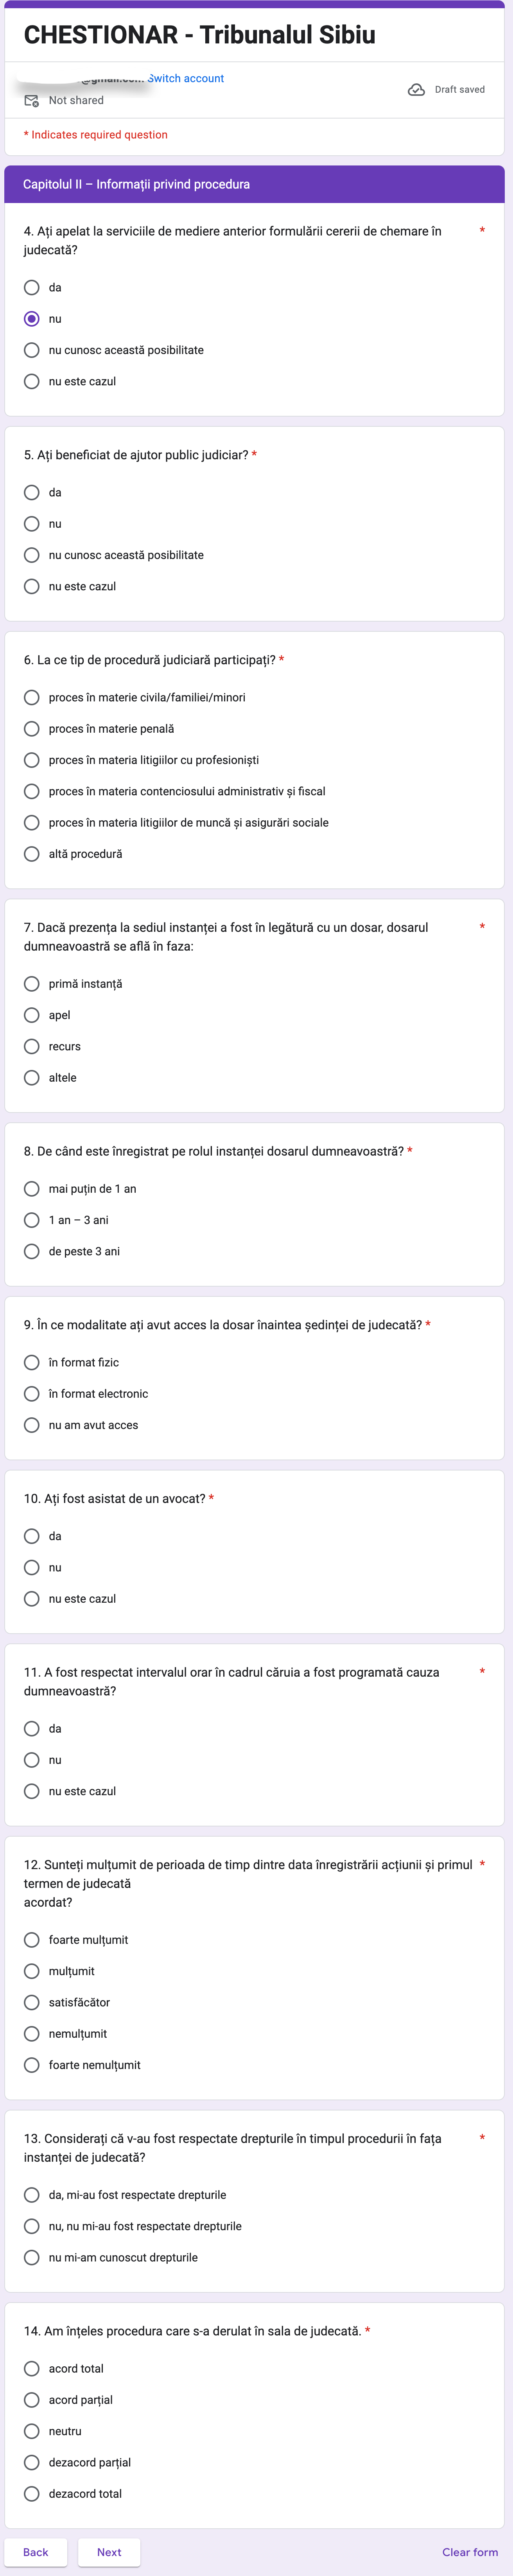Click the Clear form link

tap(470, 2552)
